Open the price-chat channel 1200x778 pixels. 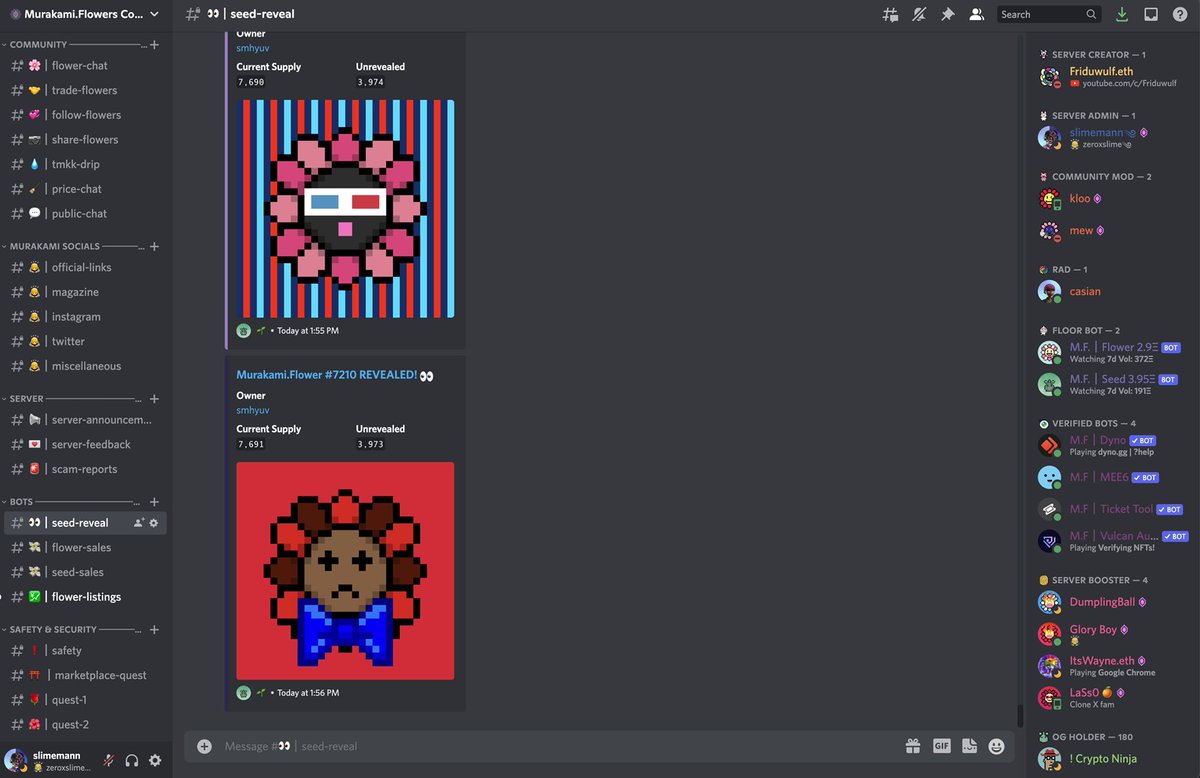point(86,189)
